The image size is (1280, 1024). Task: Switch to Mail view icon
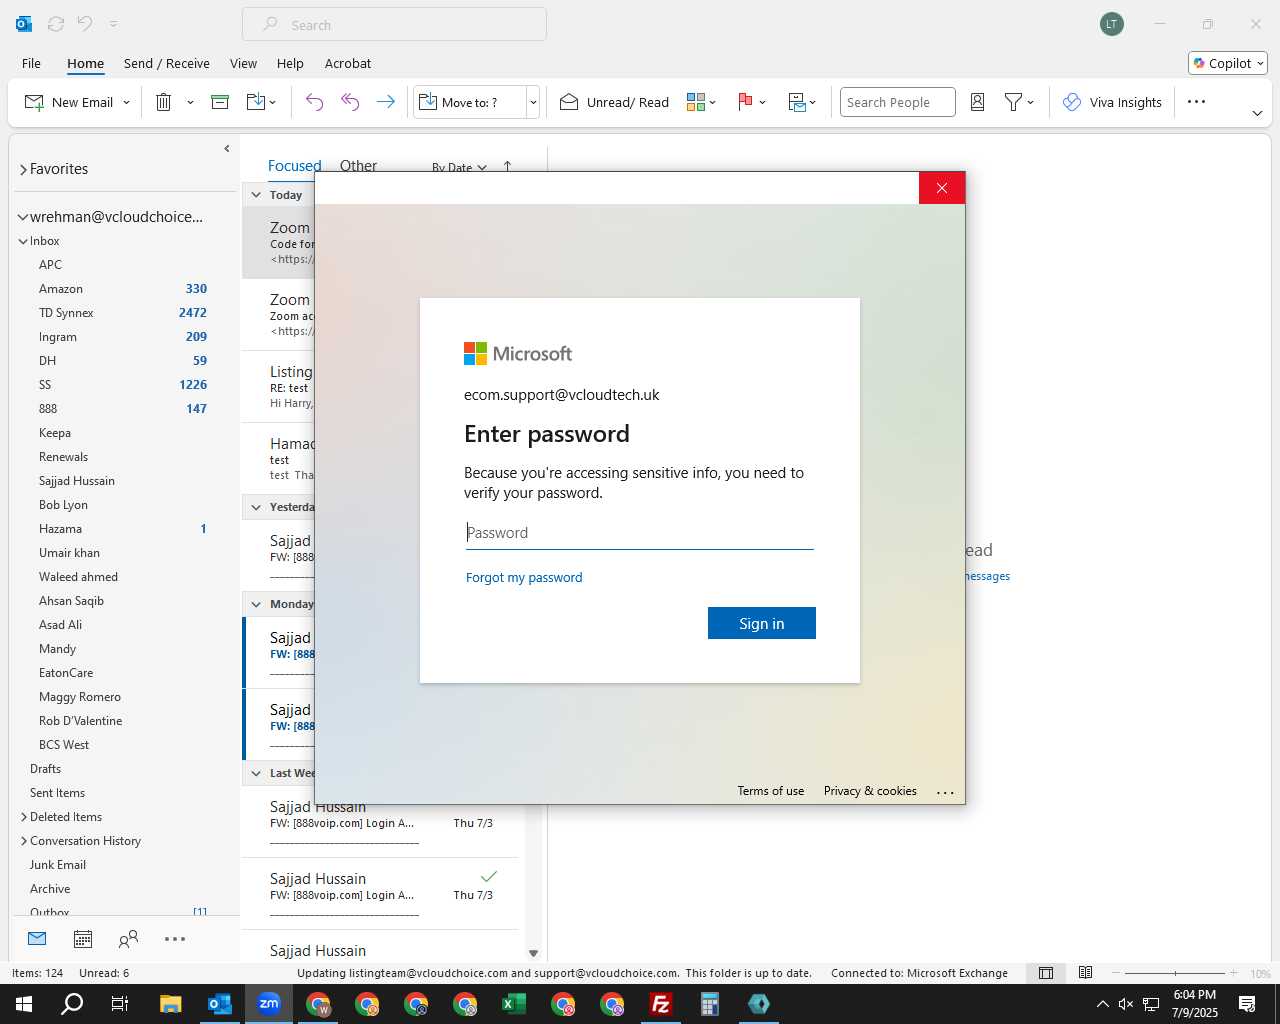tap(37, 939)
